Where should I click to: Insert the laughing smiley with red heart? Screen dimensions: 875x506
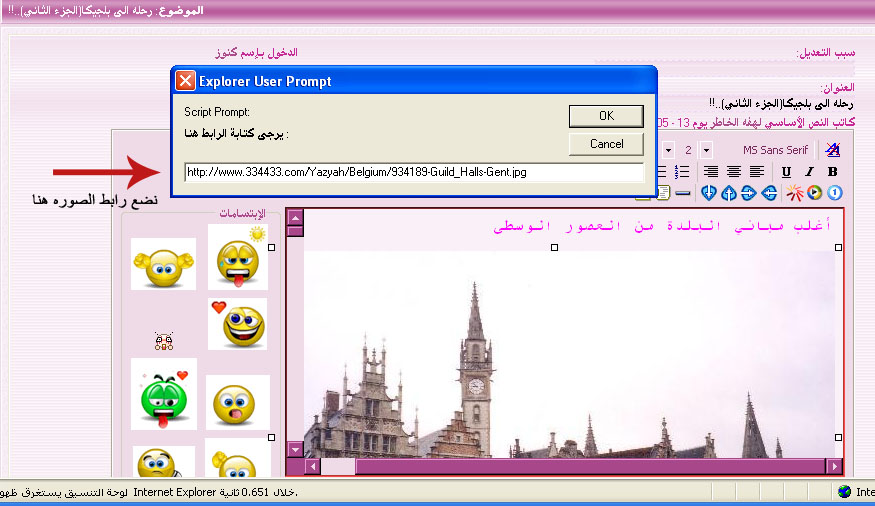(x=237, y=324)
